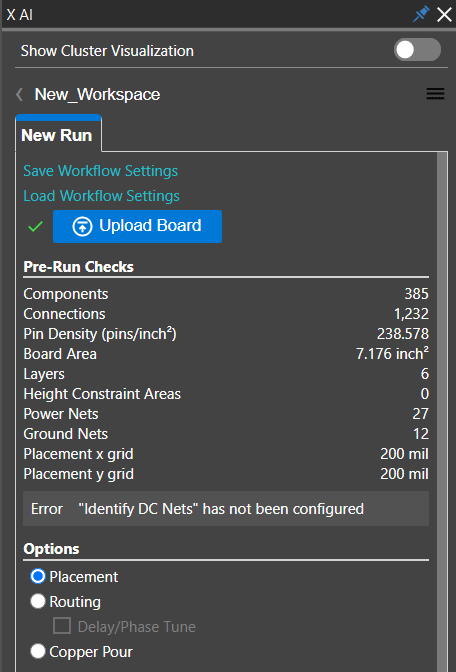Viewport: 456px width, 672px height.
Task: Click the Board Area value 7.176 inch²
Action: (x=392, y=354)
